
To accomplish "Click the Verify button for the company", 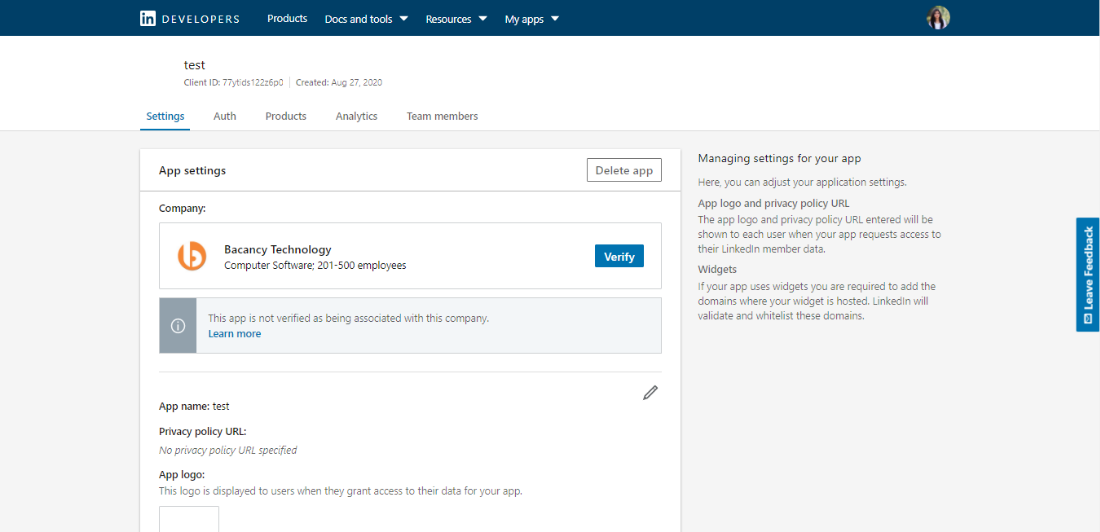I will (619, 256).
